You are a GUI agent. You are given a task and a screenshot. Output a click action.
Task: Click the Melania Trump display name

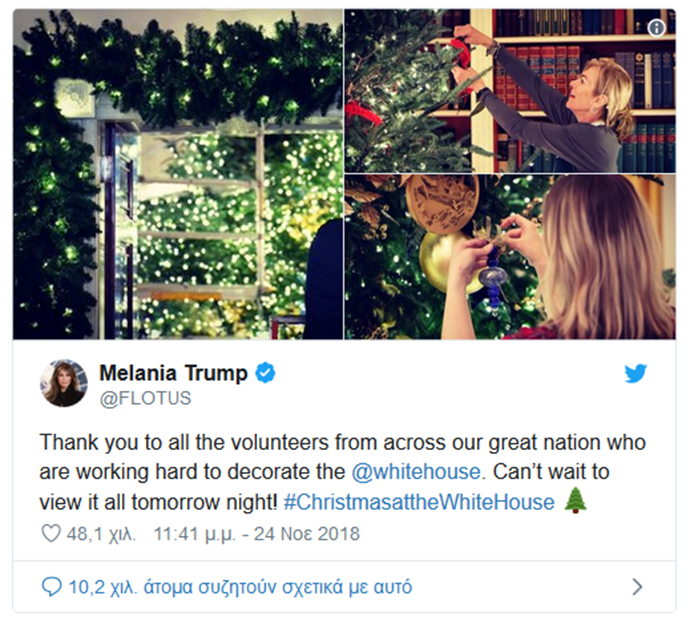coord(173,373)
